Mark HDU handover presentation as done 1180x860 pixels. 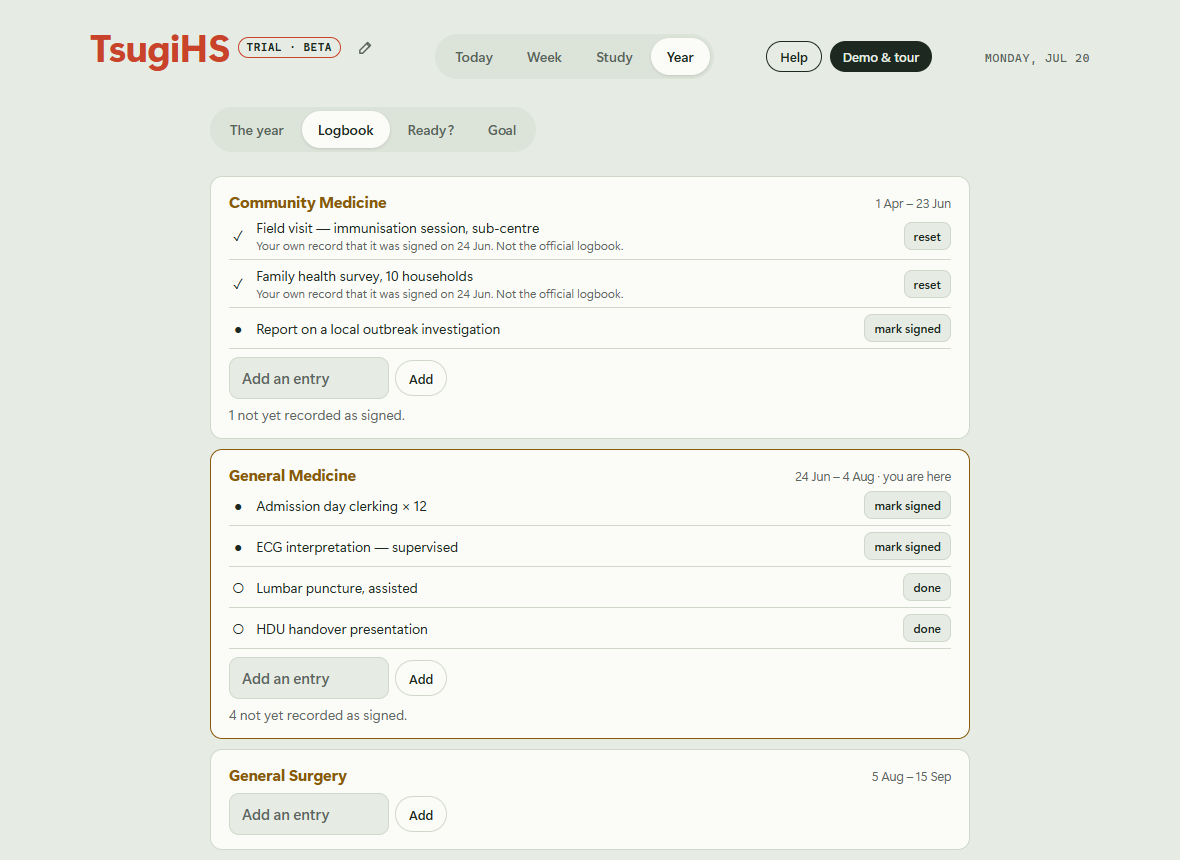point(927,629)
